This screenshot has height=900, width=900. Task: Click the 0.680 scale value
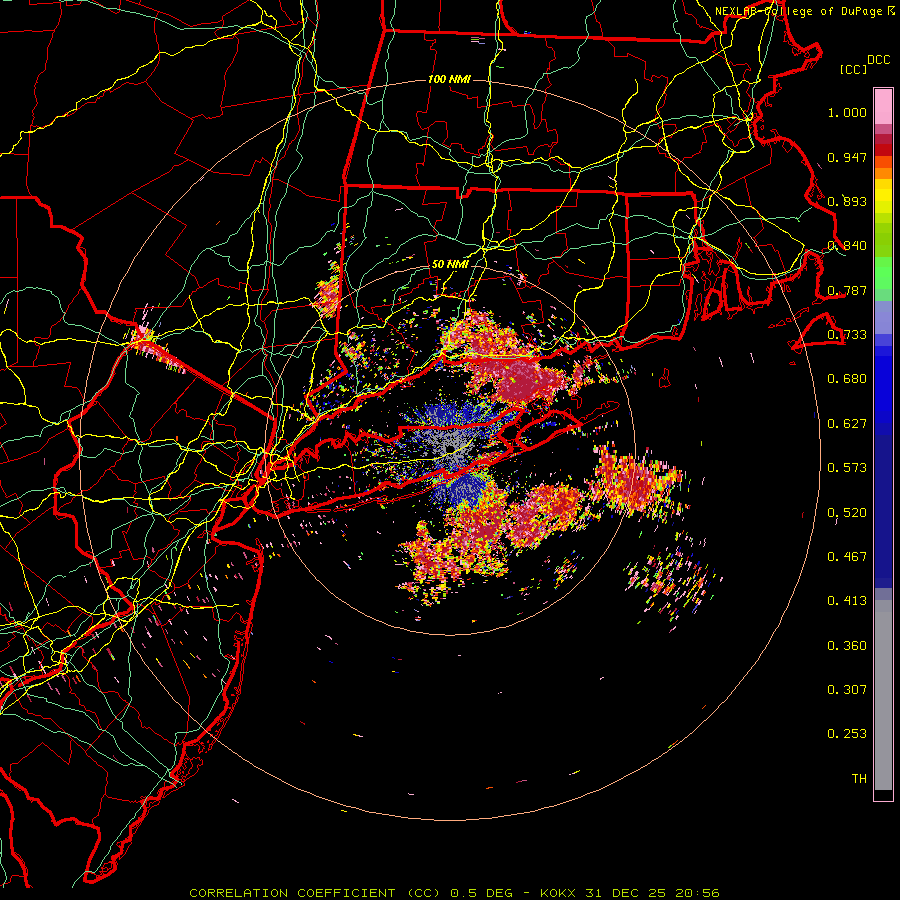tap(847, 379)
